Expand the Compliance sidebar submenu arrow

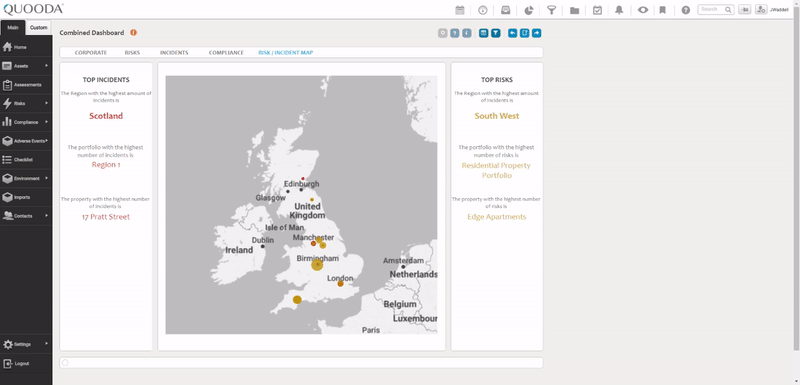(x=46, y=122)
